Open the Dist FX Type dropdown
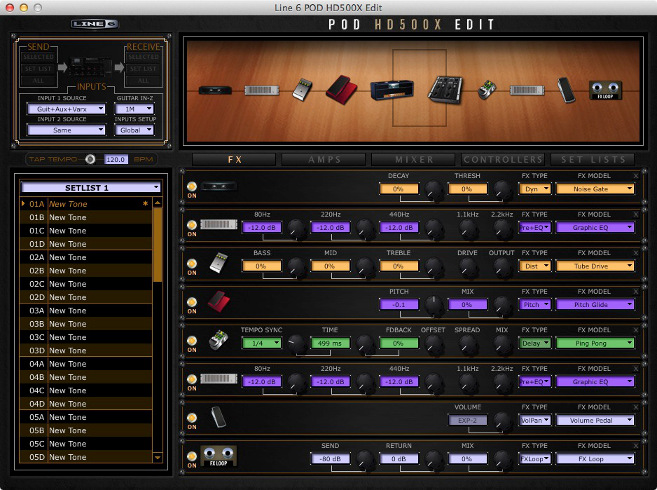The width and height of the screenshot is (657, 490). click(x=535, y=266)
